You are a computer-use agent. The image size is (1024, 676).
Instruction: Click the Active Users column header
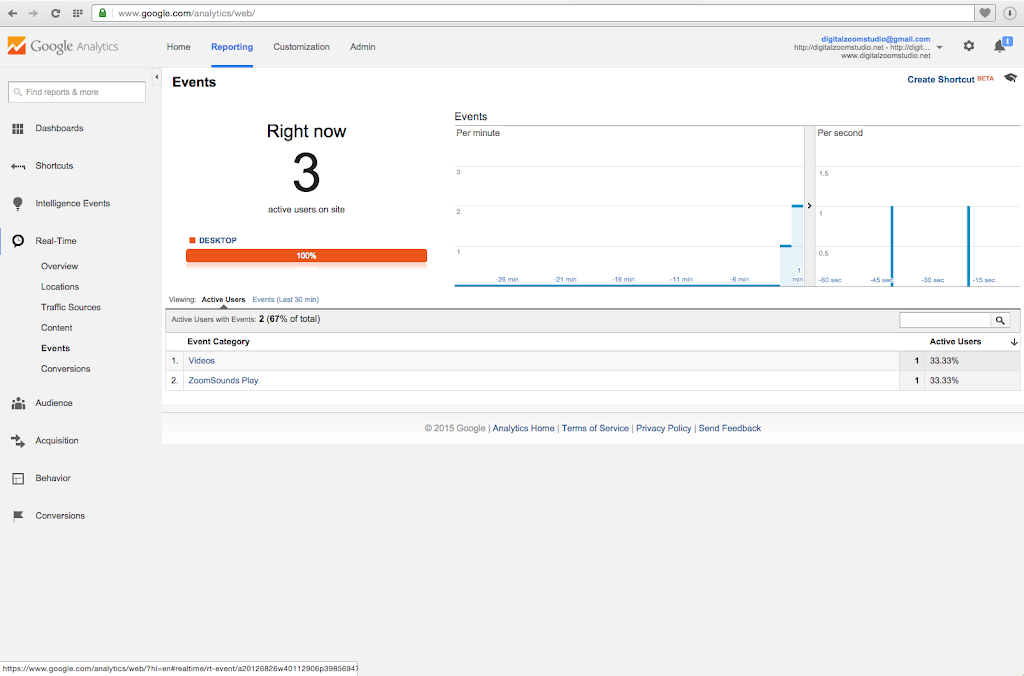pos(955,342)
